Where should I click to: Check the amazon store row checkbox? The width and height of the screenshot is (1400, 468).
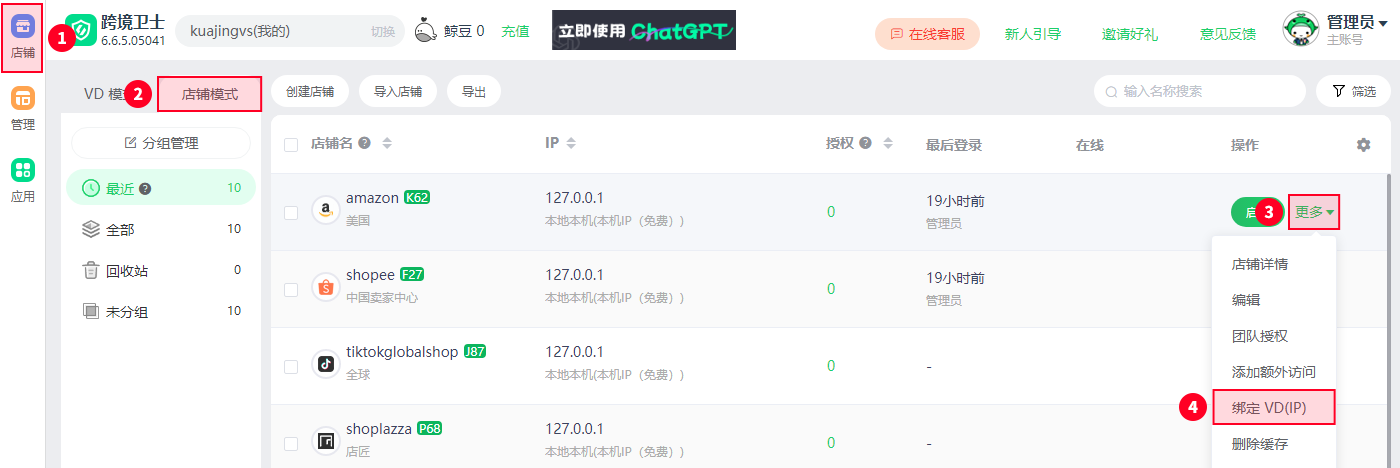coord(291,212)
